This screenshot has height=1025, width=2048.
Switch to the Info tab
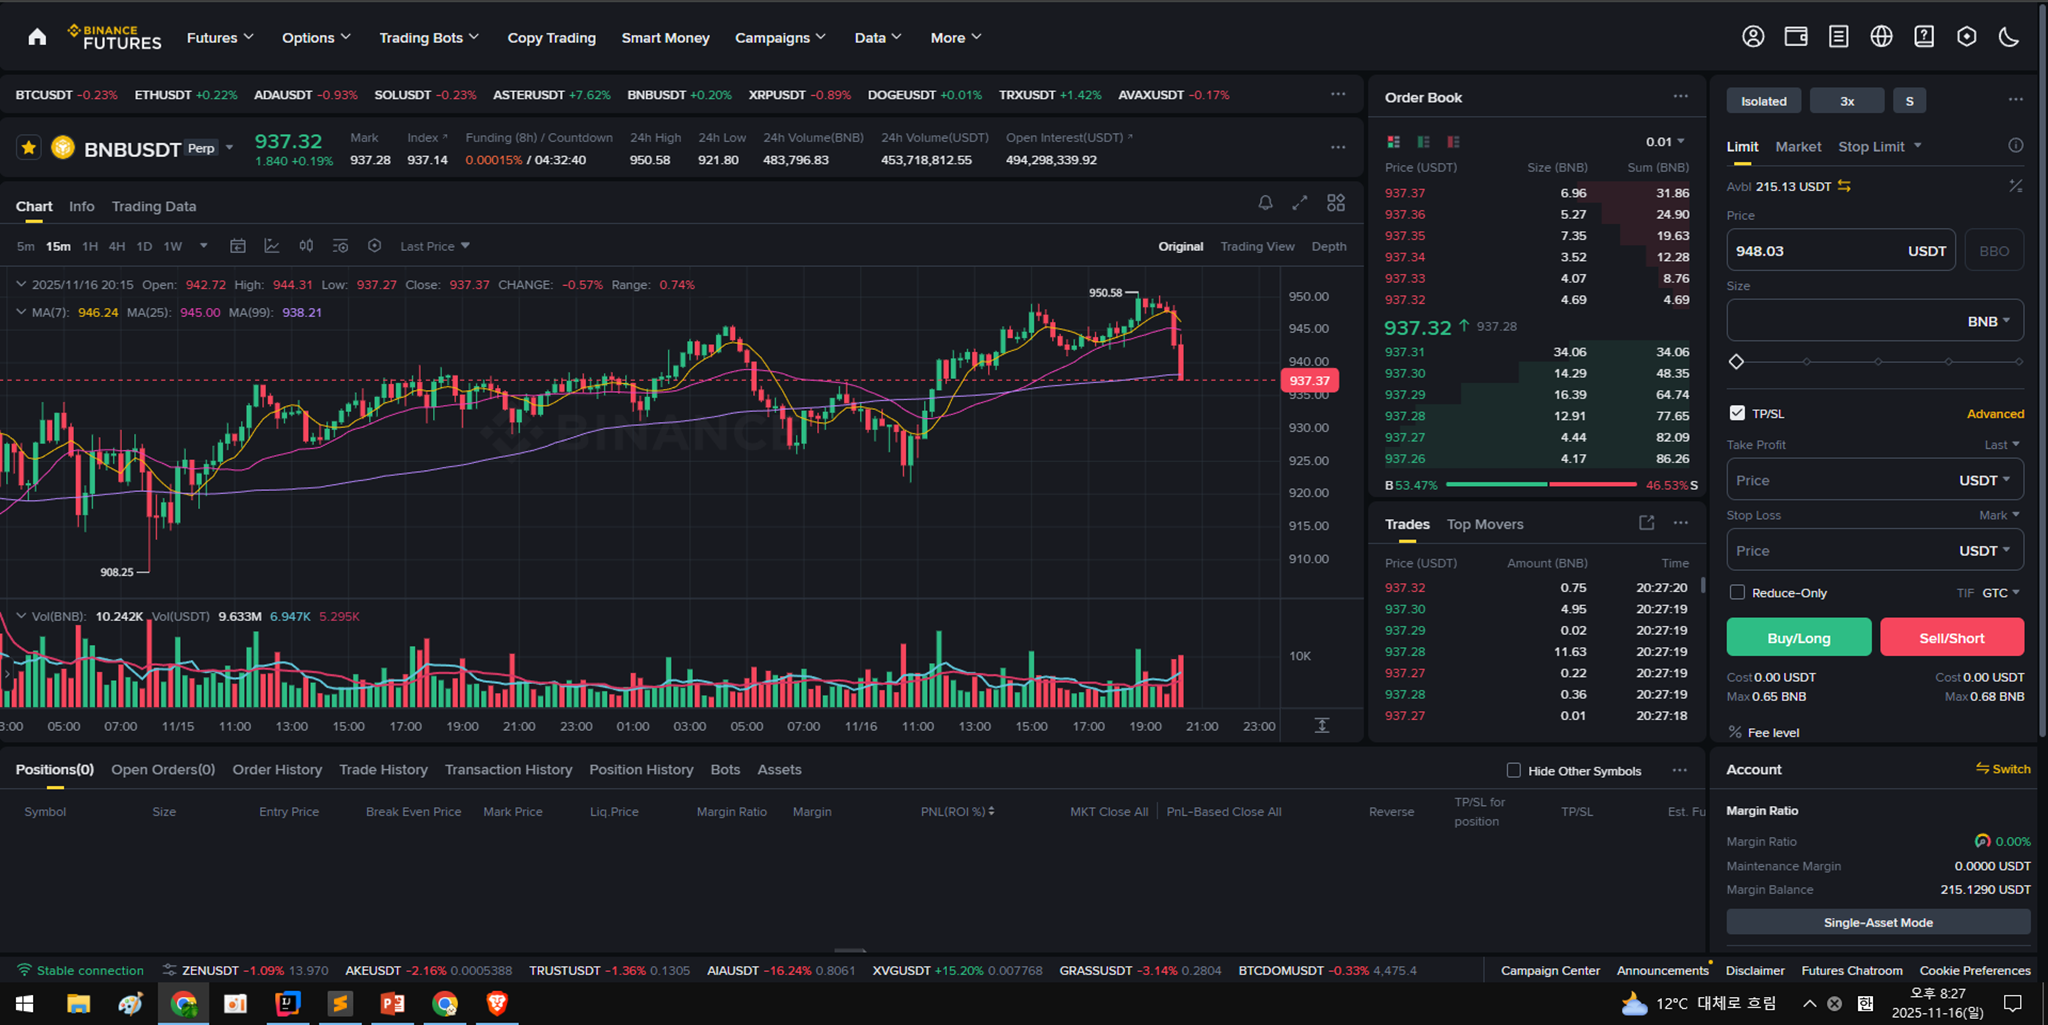82,206
